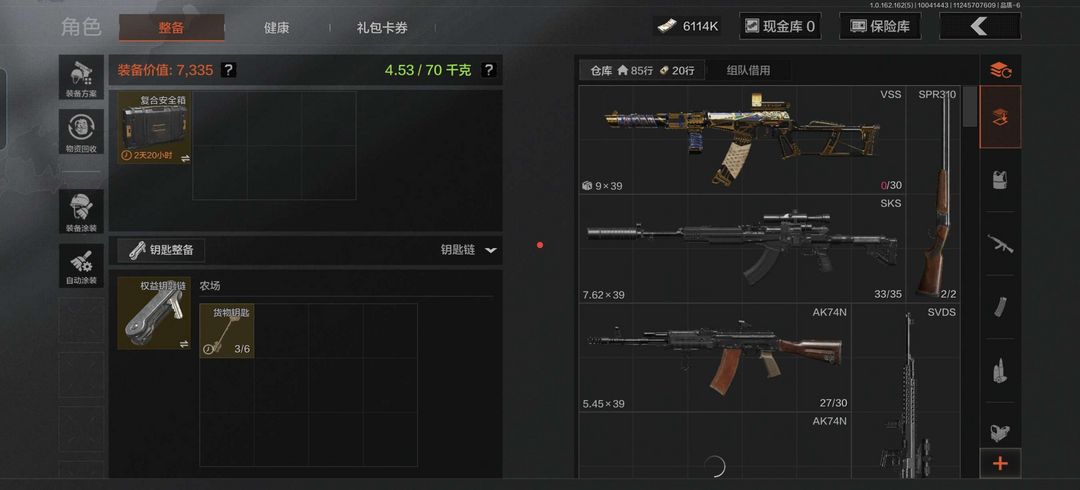Toggle swap arrows on 权益钥匙链
The image size is (1080, 490).
pos(184,343)
